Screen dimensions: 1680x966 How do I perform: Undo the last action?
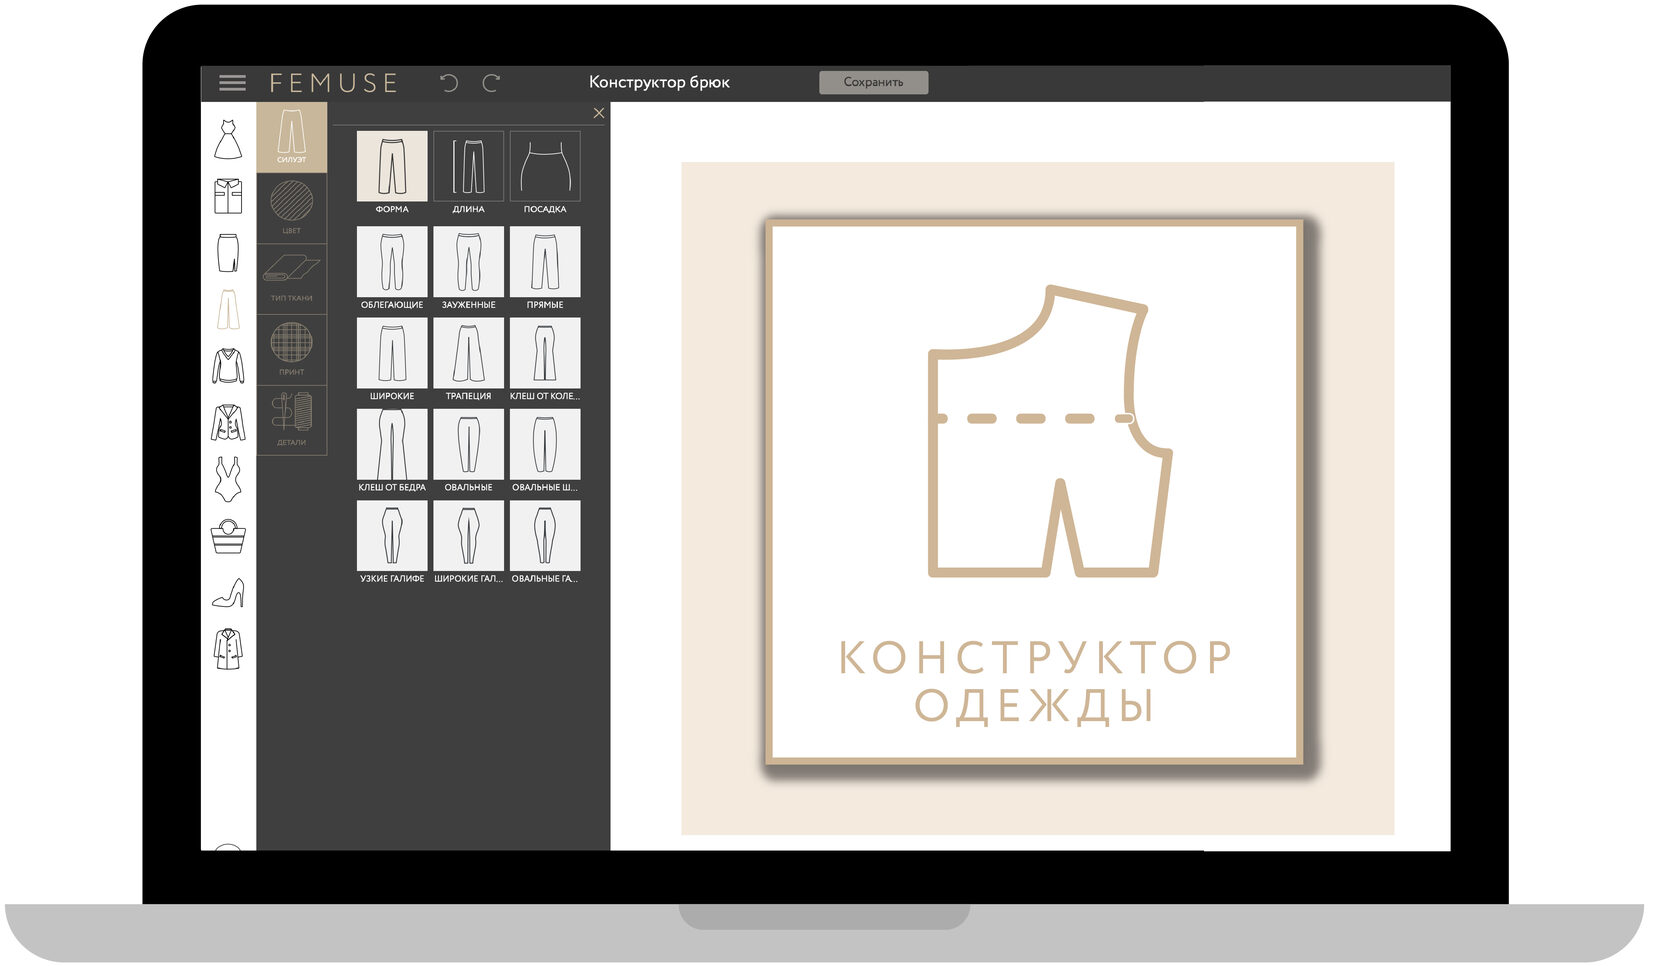(449, 83)
